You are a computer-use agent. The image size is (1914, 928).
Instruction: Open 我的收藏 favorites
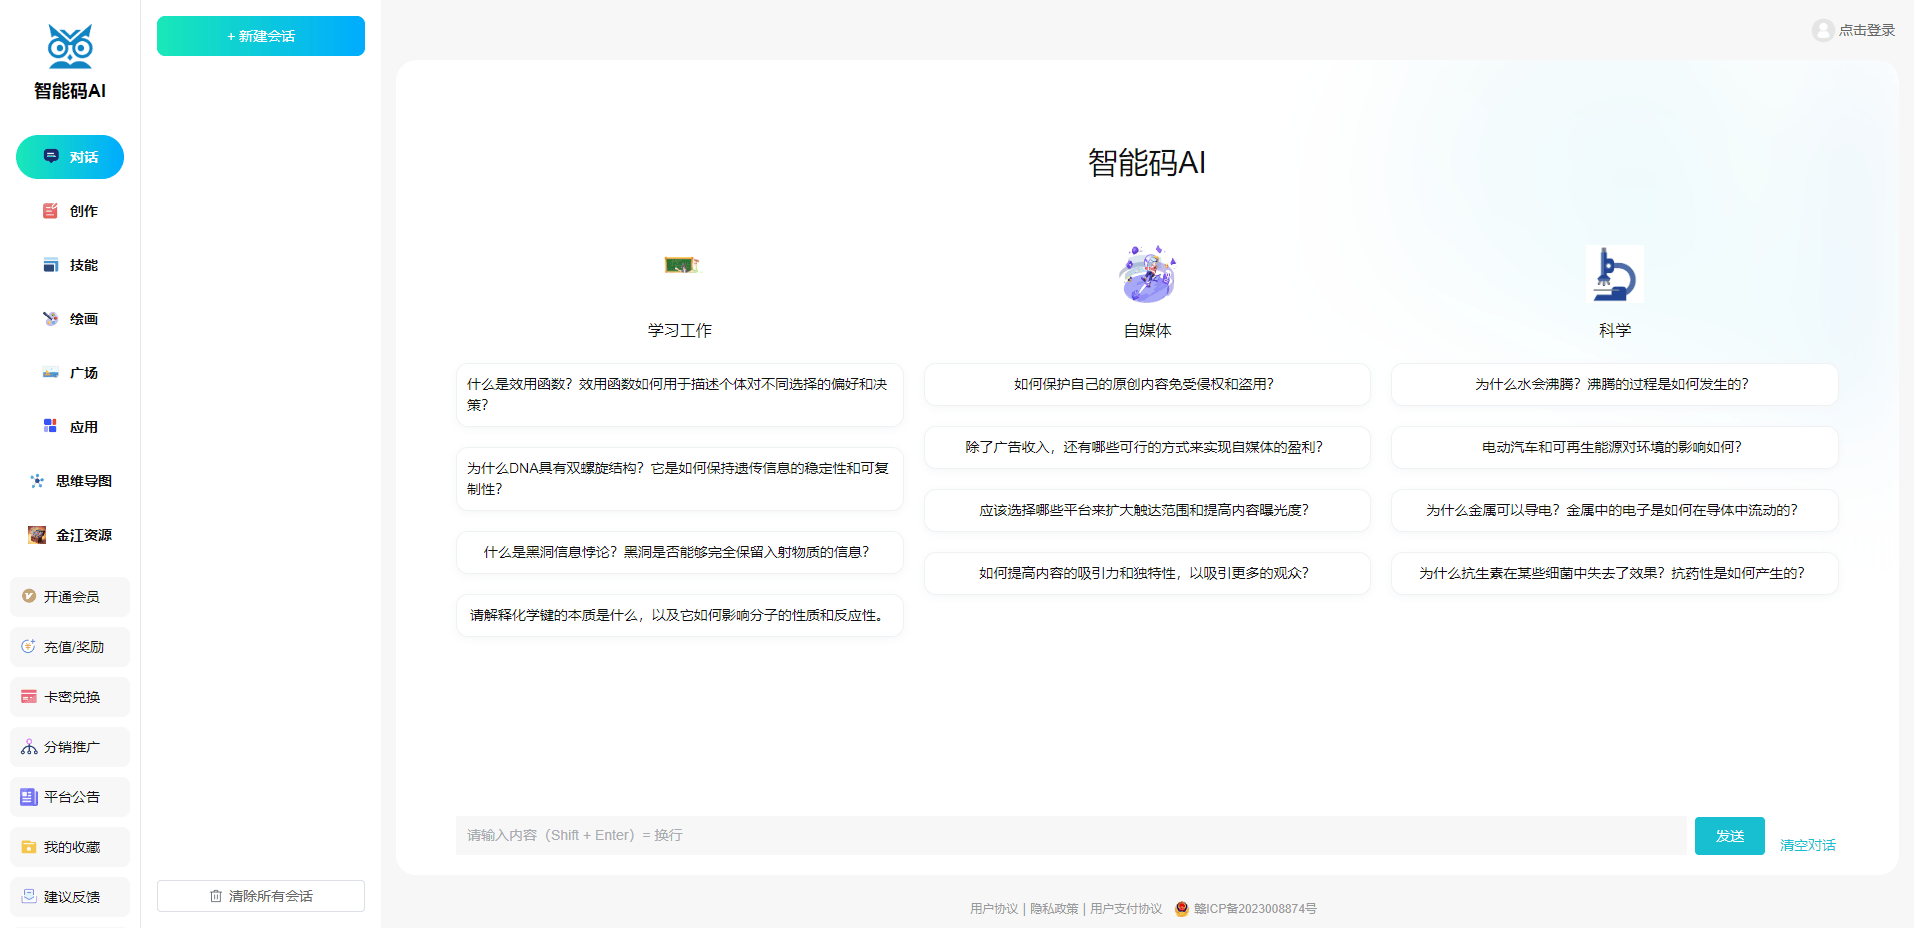(x=69, y=846)
